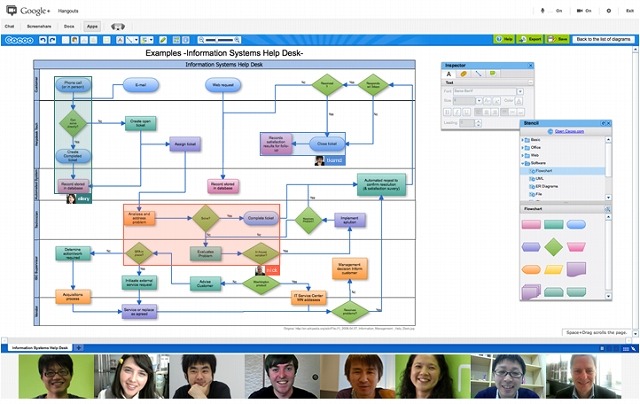Open the comment tab in Inspector
Screen dimensions: 640x404
[x=493, y=74]
